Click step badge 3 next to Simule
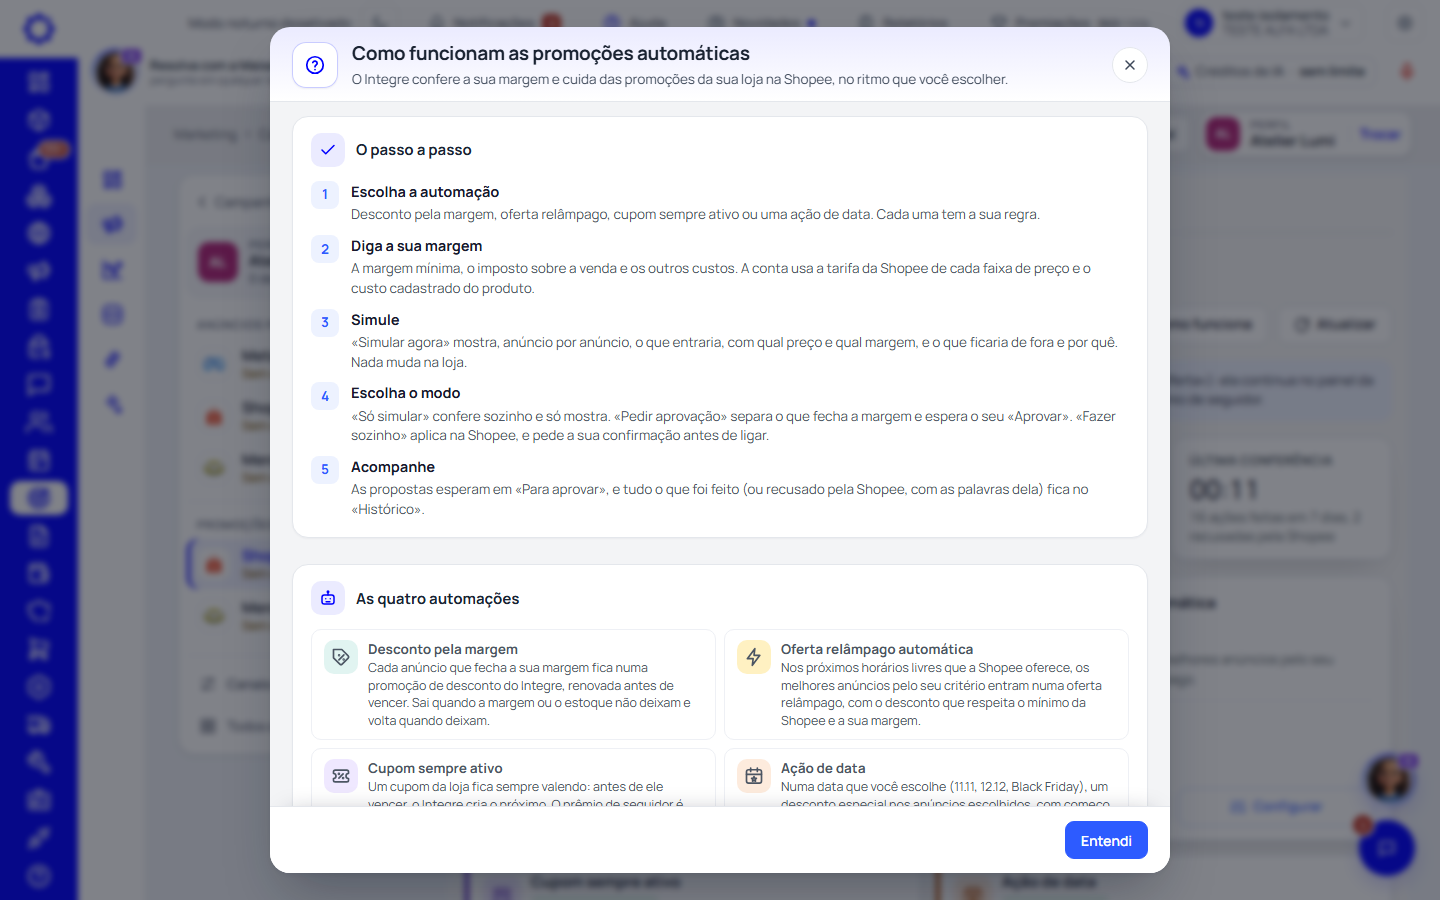Screen dimensions: 1440x900 [x=325, y=322]
